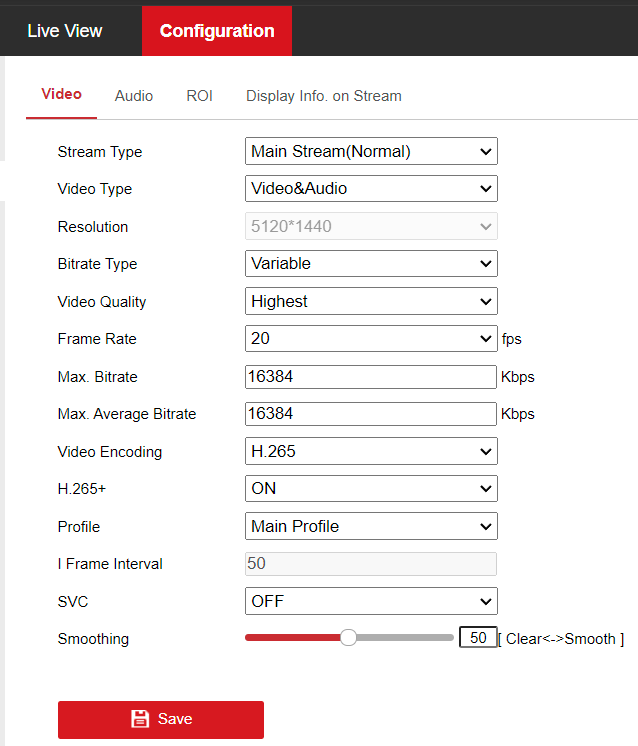Expand the Stream Type dropdown

click(x=371, y=152)
